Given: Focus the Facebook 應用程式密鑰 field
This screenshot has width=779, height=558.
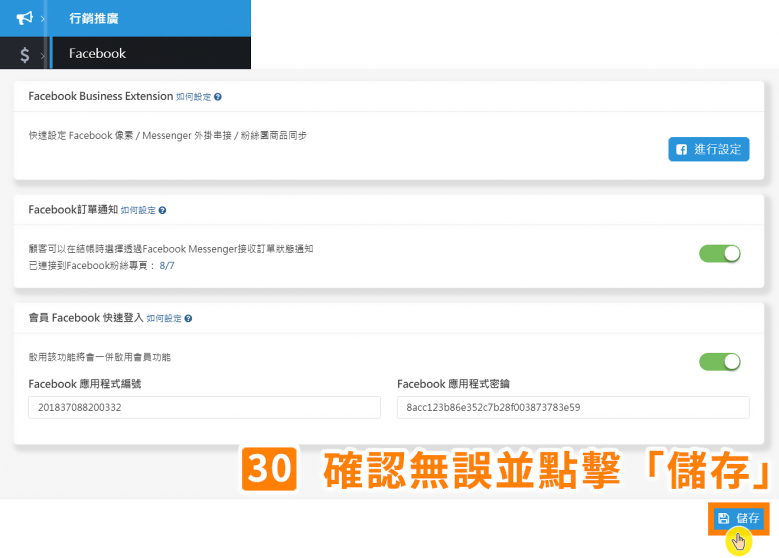Looking at the screenshot, I should [573, 407].
